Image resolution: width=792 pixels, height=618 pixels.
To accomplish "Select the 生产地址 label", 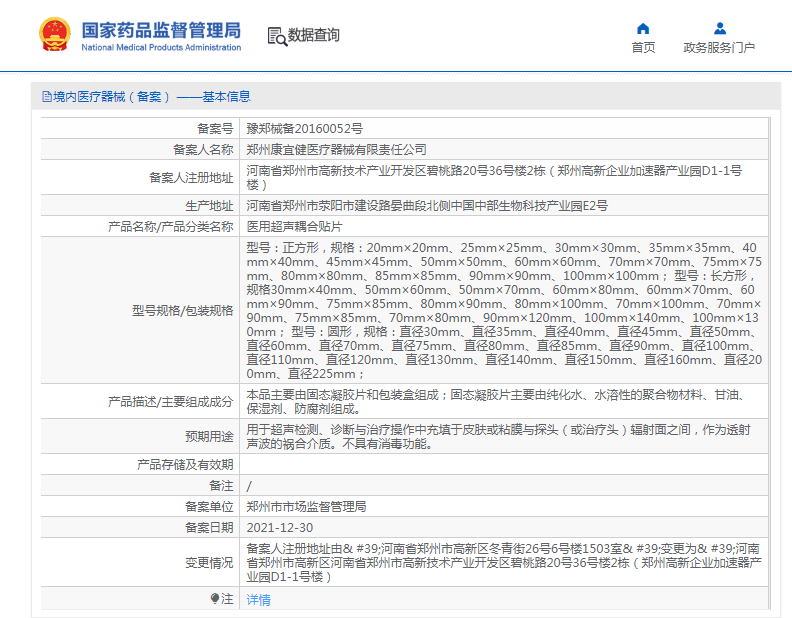I will (209, 206).
